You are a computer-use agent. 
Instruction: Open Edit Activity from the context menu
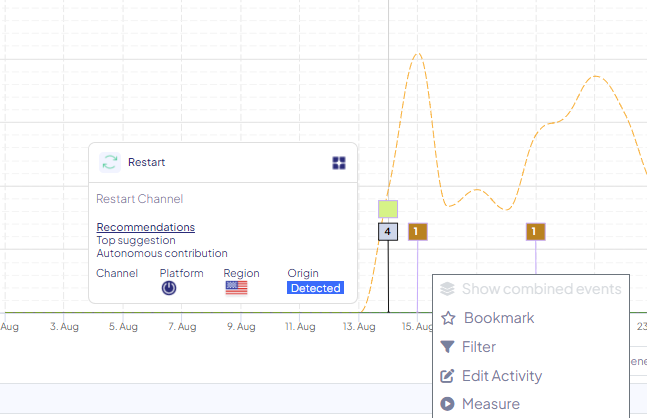[501, 376]
